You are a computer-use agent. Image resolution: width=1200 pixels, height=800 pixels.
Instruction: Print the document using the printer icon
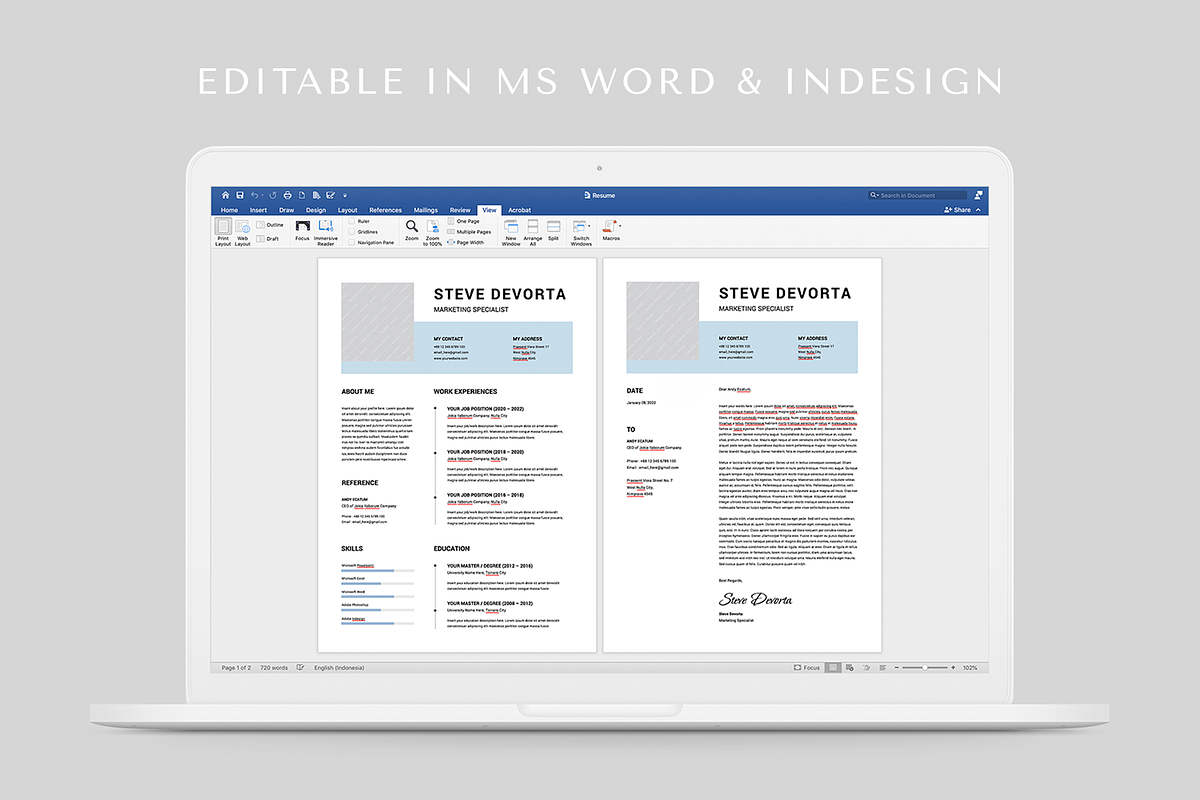(x=287, y=195)
